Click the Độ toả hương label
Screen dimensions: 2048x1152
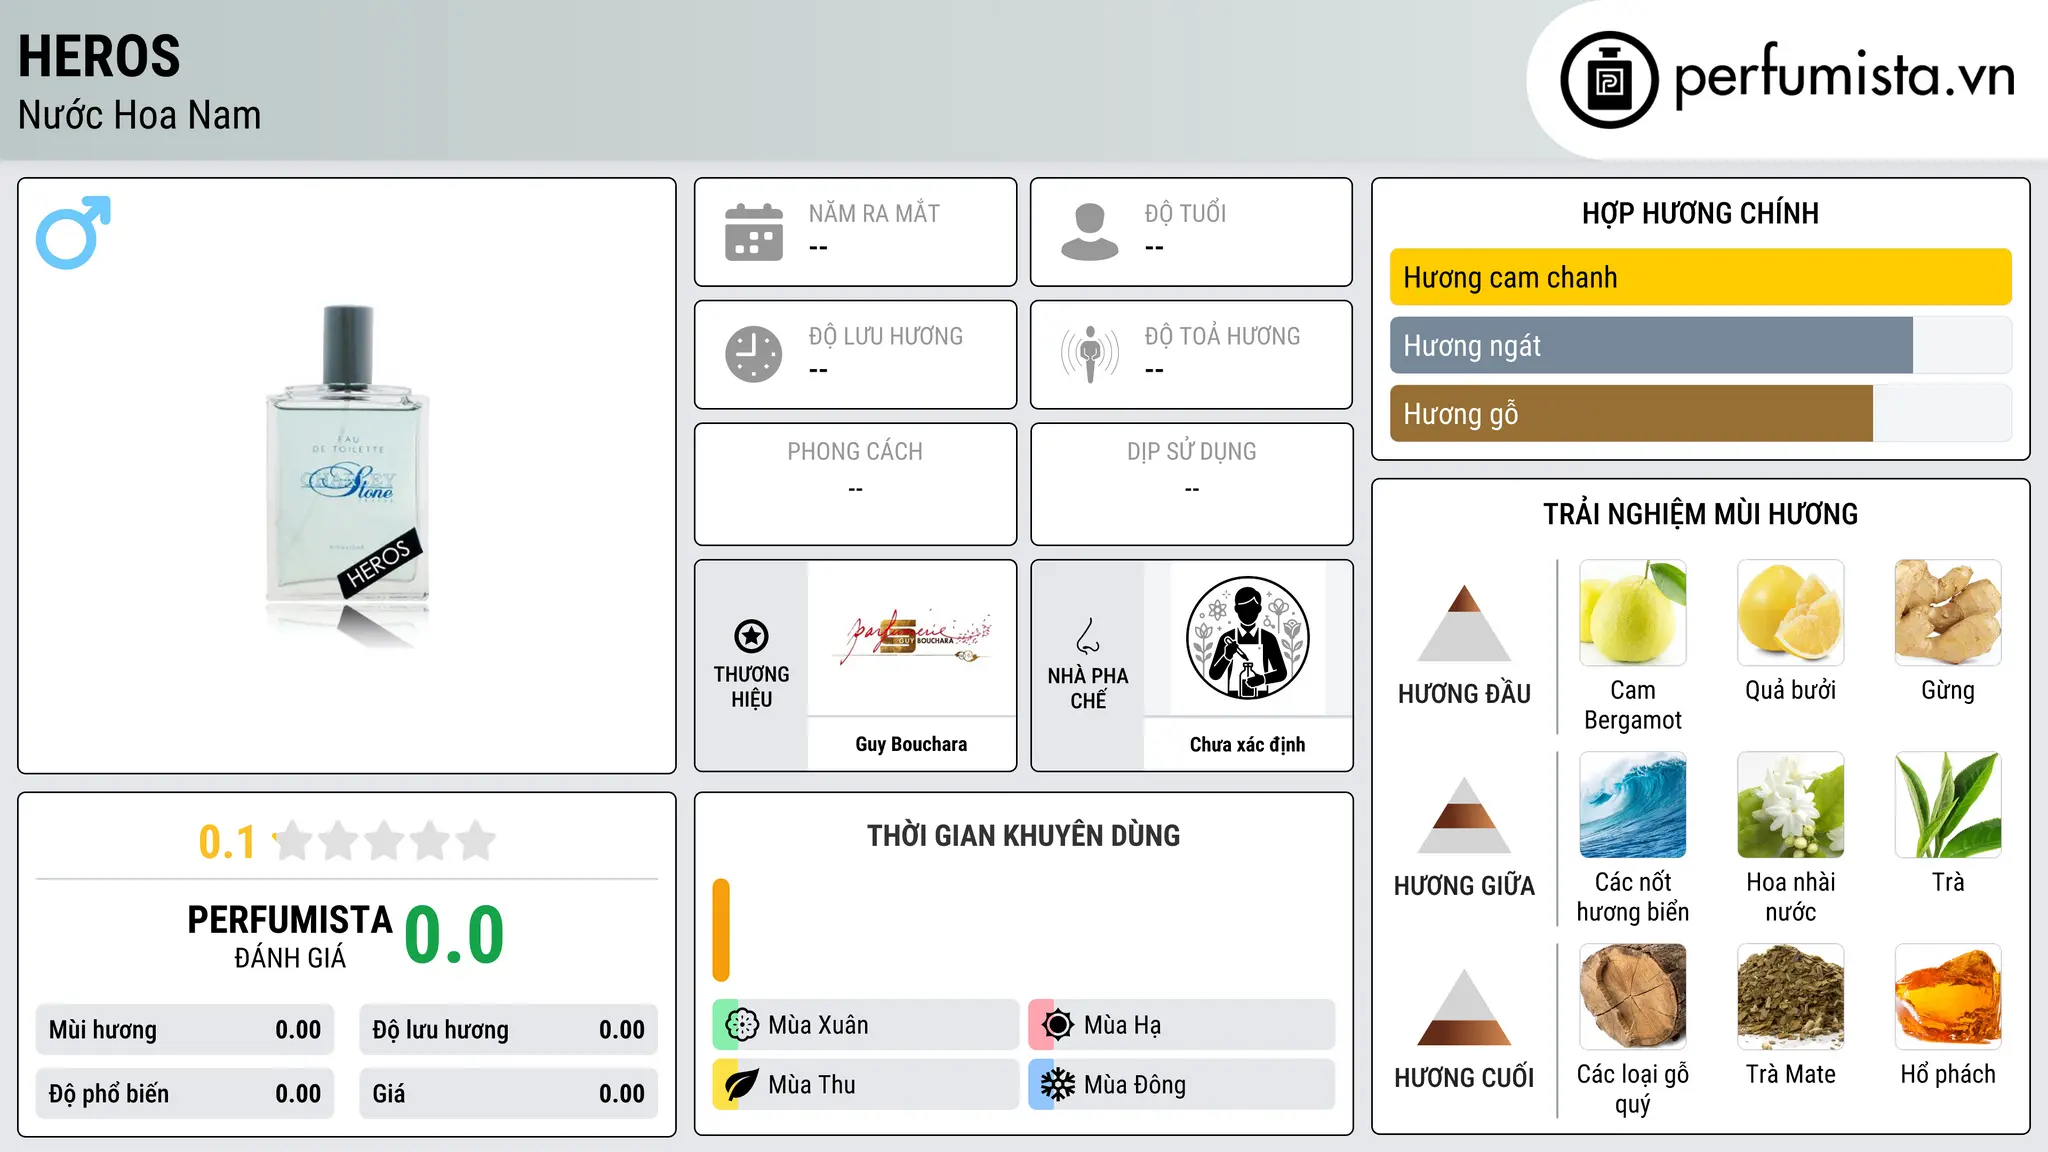point(1222,336)
